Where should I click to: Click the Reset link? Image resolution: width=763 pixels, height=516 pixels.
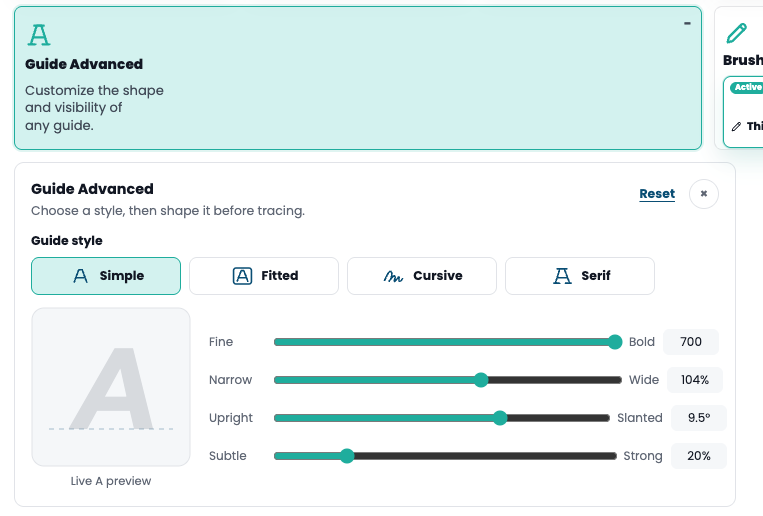click(x=657, y=194)
